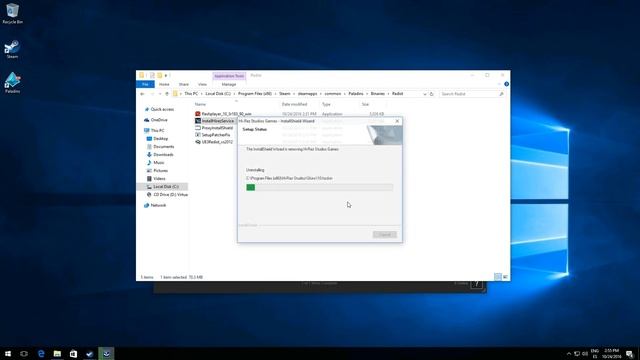The image size is (640, 360).
Task: Open Task View from the taskbar
Action: click(x=24, y=353)
